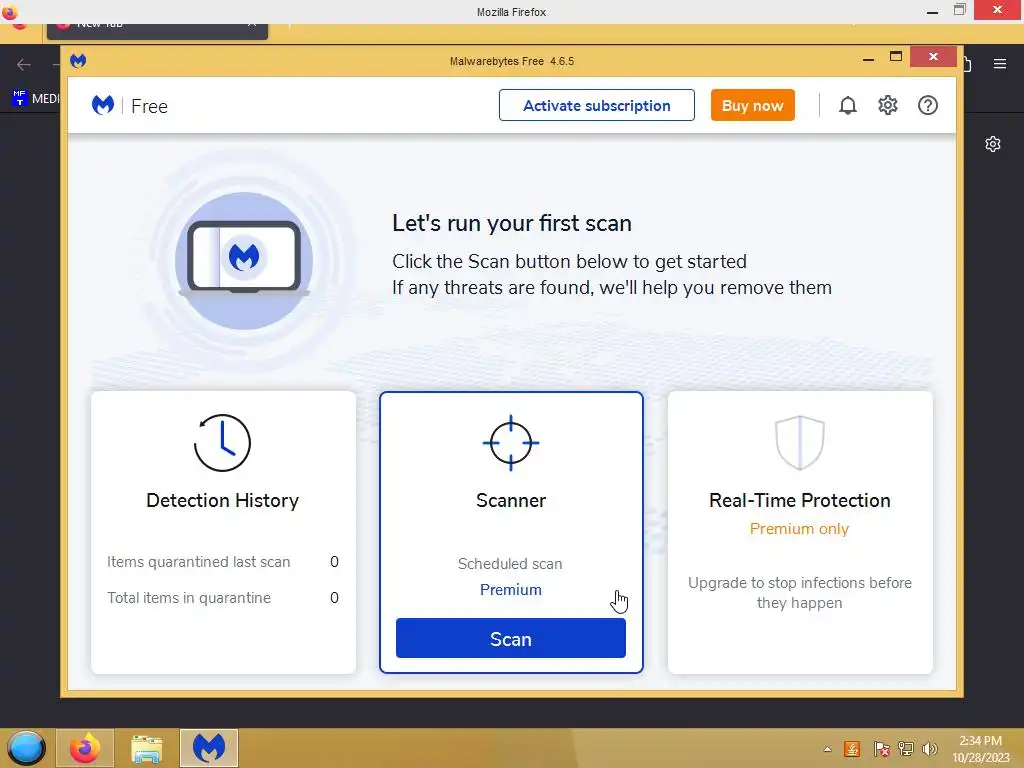Image resolution: width=1024 pixels, height=768 pixels.
Task: Click the volume speaker tray icon
Action: point(930,748)
